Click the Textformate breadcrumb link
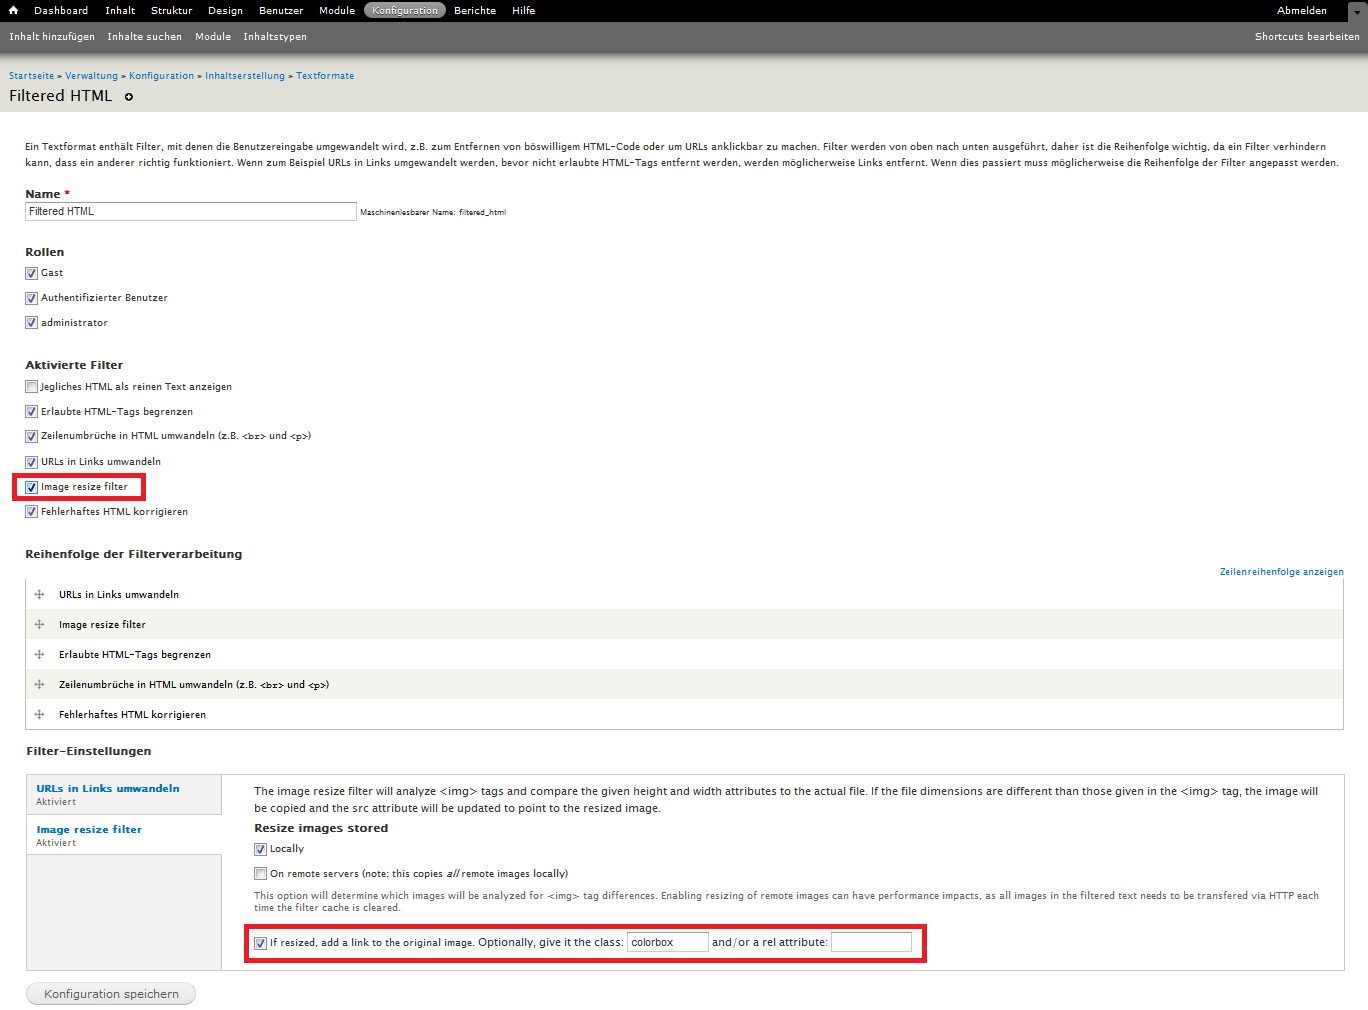The height and width of the screenshot is (1010, 1368). tap(325, 76)
